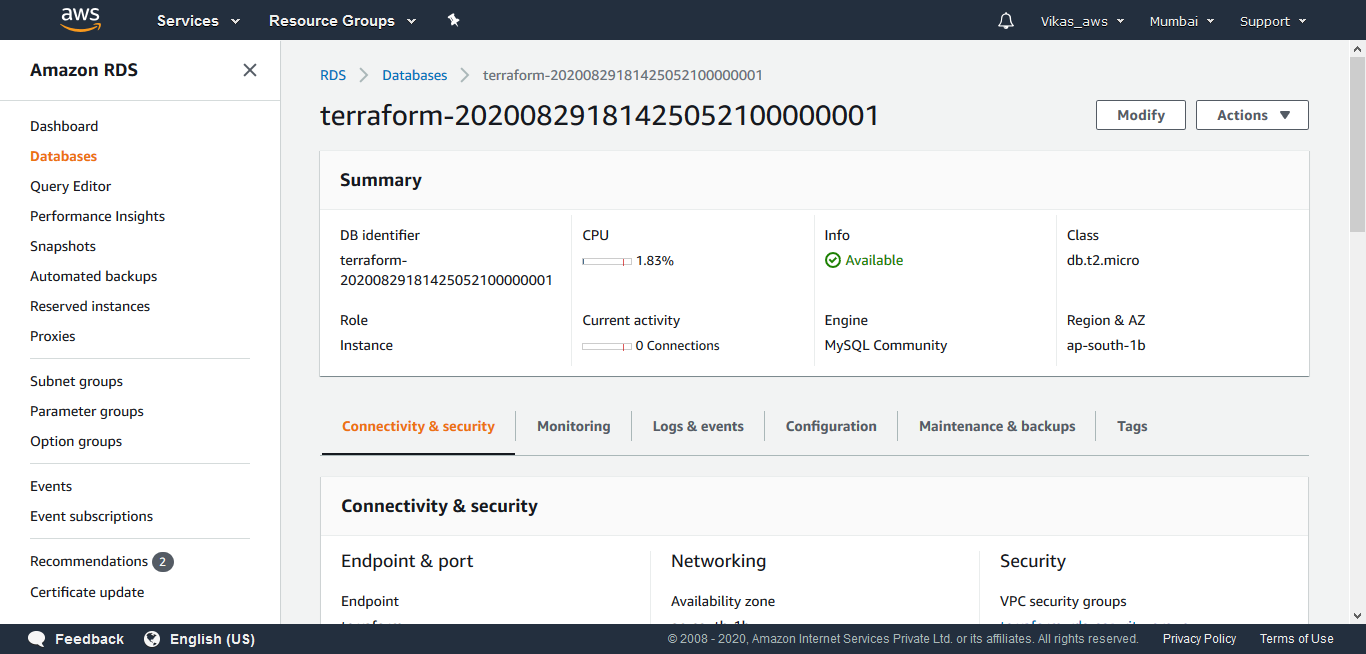The image size is (1366, 654).
Task: Click the Security heading
Action: tap(1033, 561)
